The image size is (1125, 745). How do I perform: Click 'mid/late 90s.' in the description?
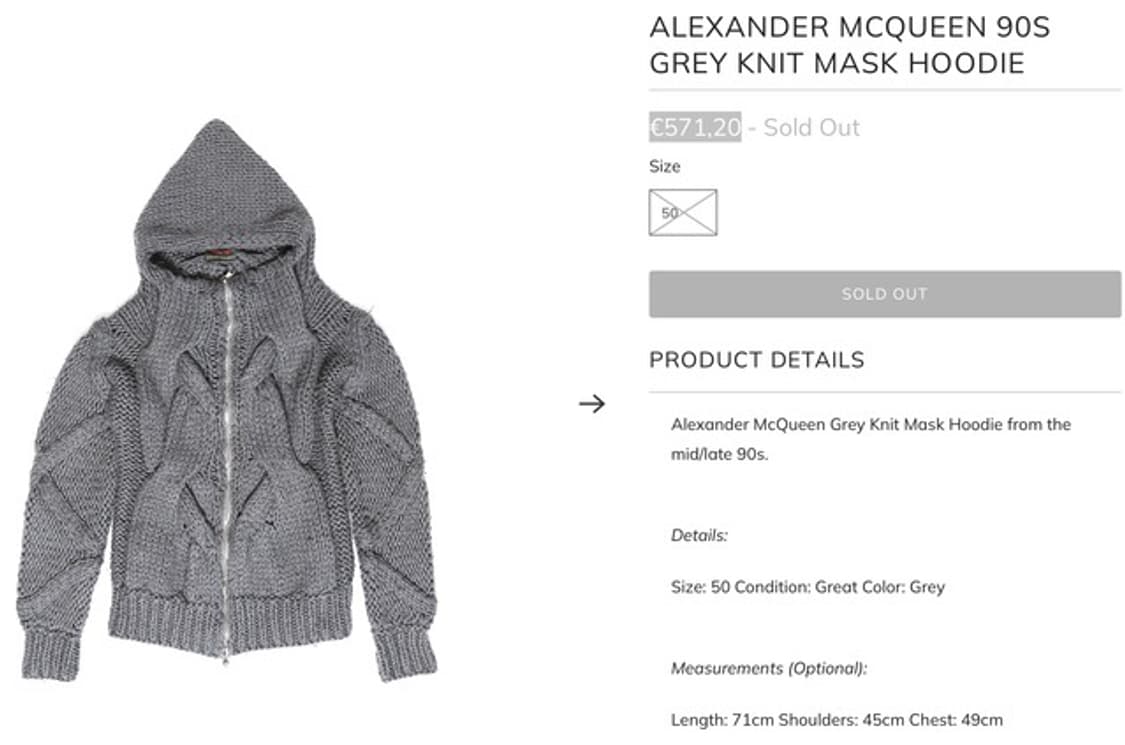tap(719, 453)
